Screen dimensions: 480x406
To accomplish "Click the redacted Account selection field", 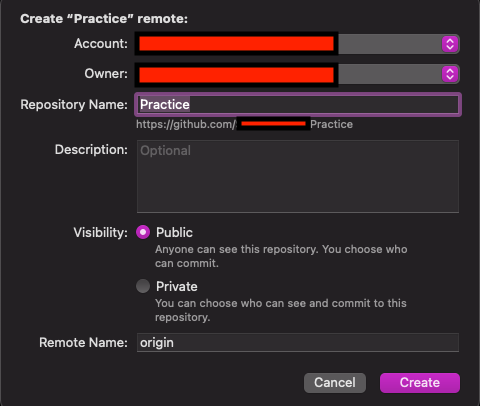I will click(297, 44).
